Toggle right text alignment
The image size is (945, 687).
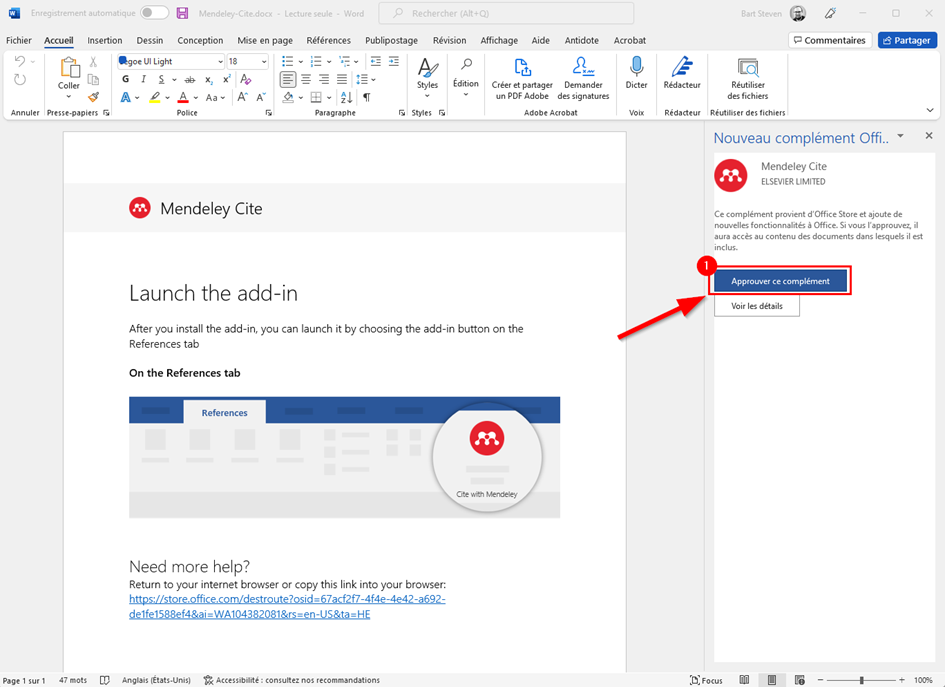[324, 80]
